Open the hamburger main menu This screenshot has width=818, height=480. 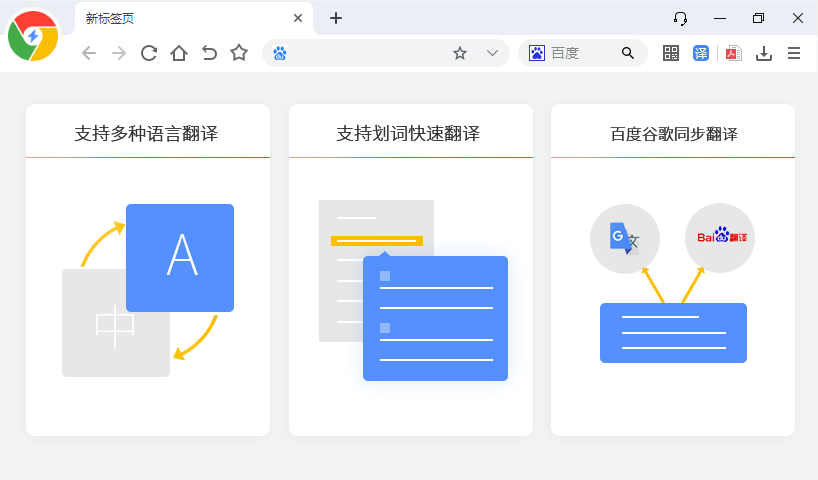(x=795, y=53)
